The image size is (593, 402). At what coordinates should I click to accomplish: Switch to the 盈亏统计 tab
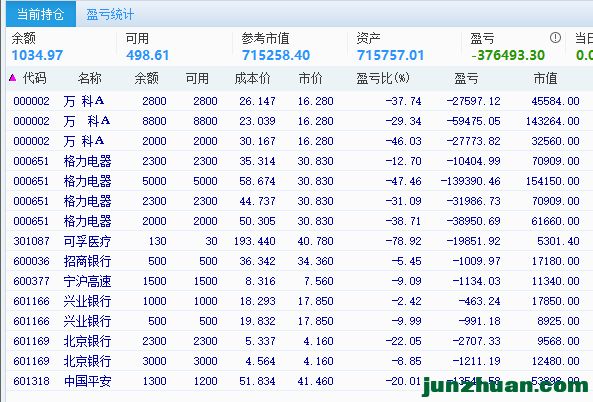[x=110, y=14]
